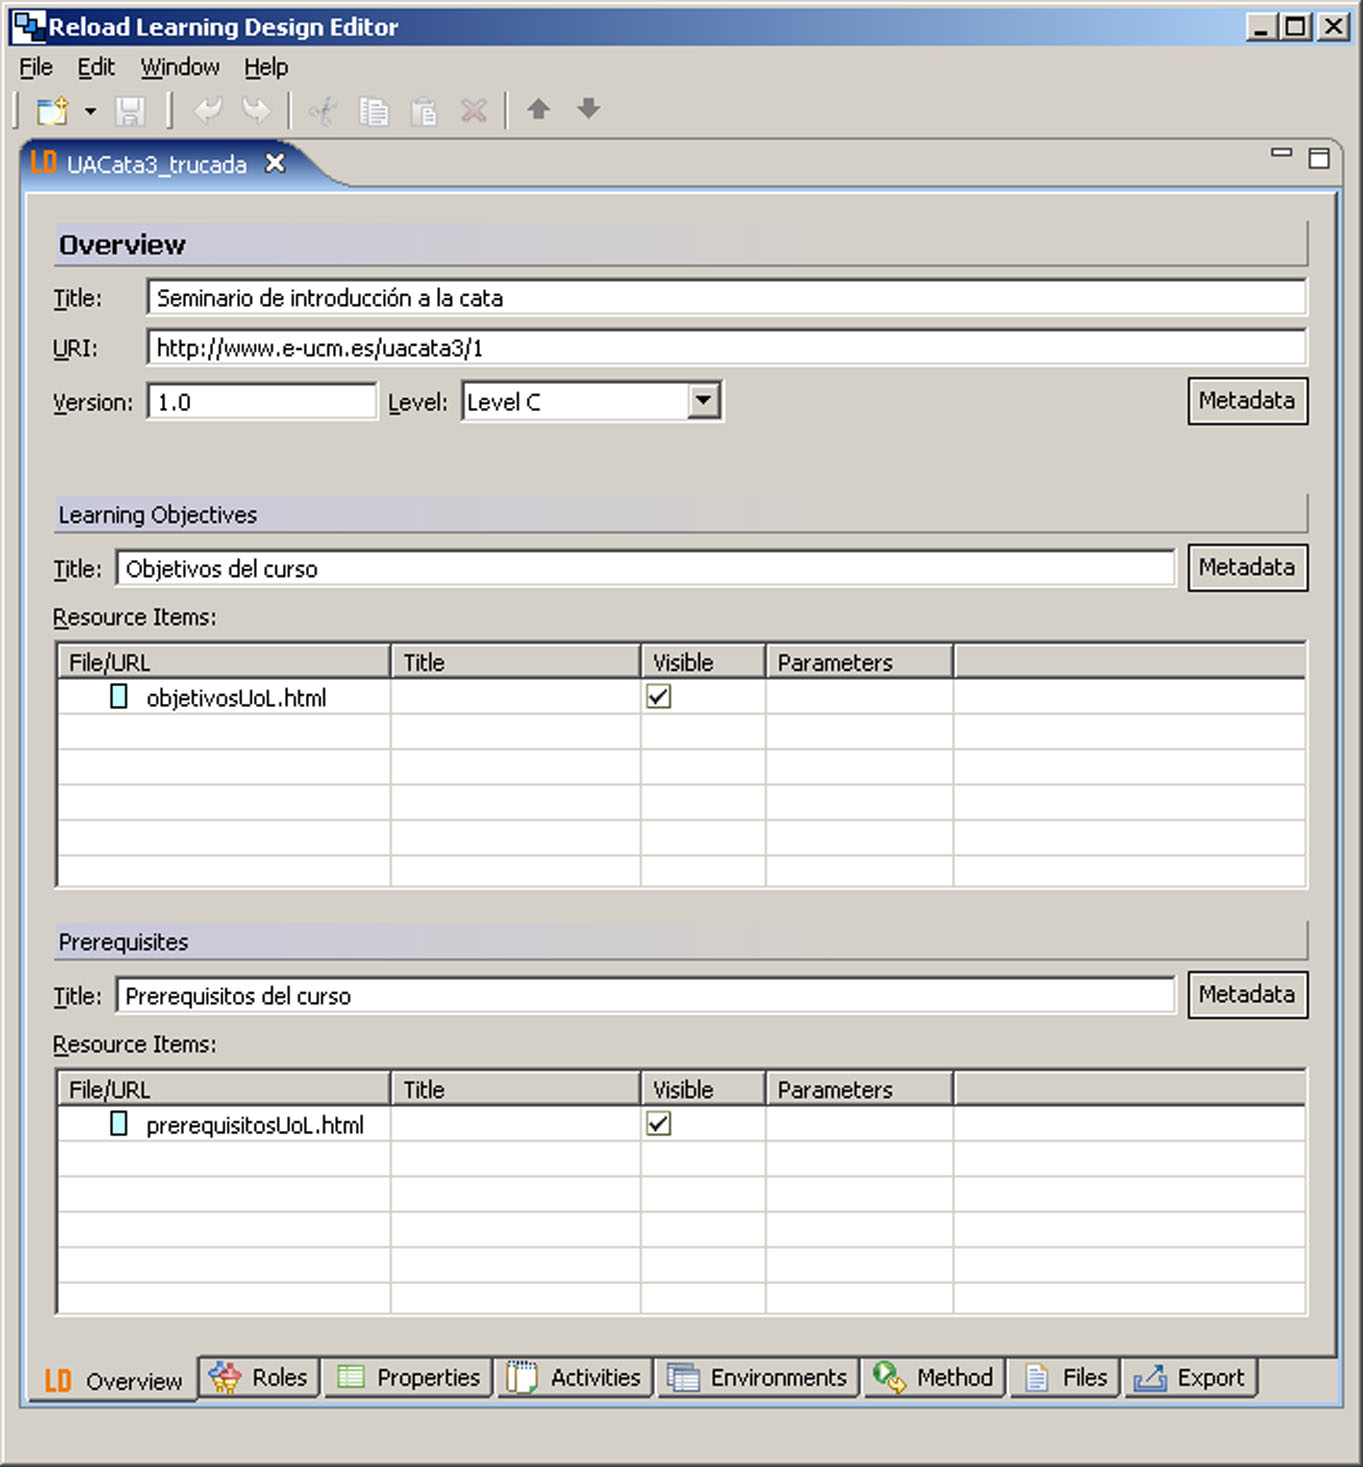
Task: Select the objetivosUoL.html resource item
Action: pos(236,698)
